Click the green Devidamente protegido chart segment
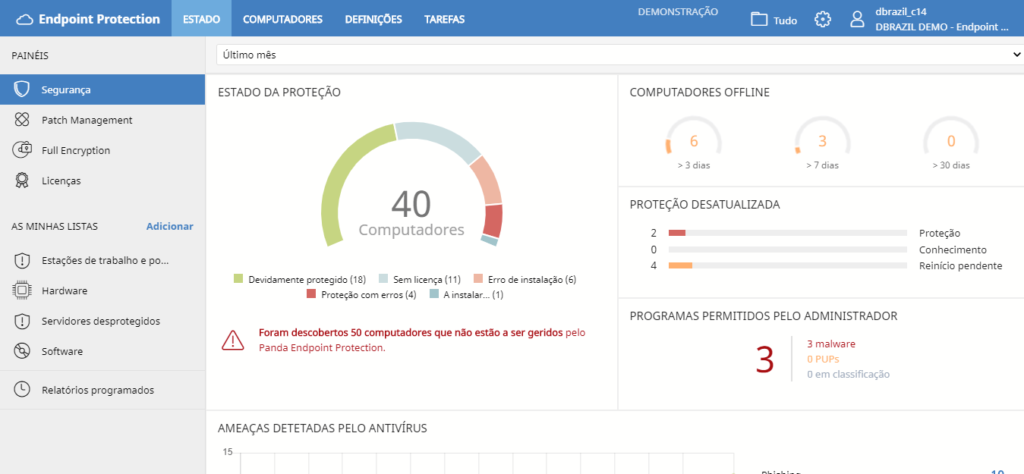This screenshot has width=1024, height=474. point(340,176)
